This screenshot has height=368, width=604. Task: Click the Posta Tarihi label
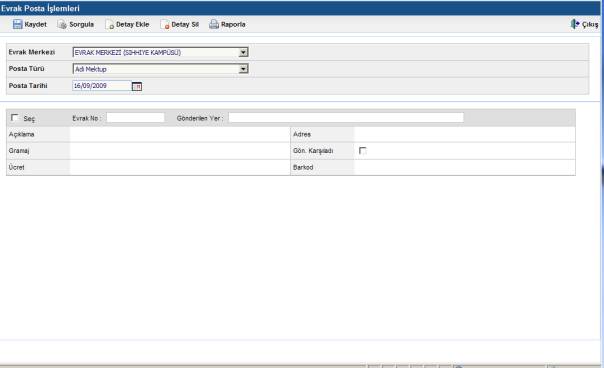(x=28, y=86)
